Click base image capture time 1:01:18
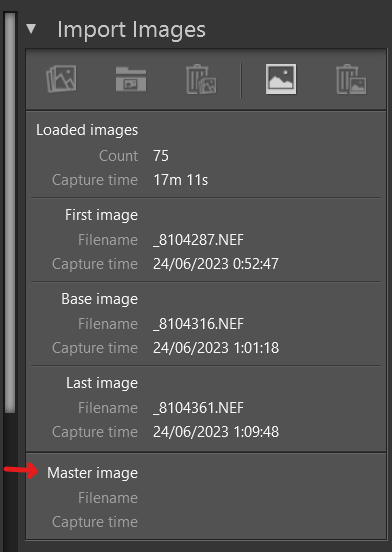This screenshot has width=392, height=552. click(x=216, y=348)
